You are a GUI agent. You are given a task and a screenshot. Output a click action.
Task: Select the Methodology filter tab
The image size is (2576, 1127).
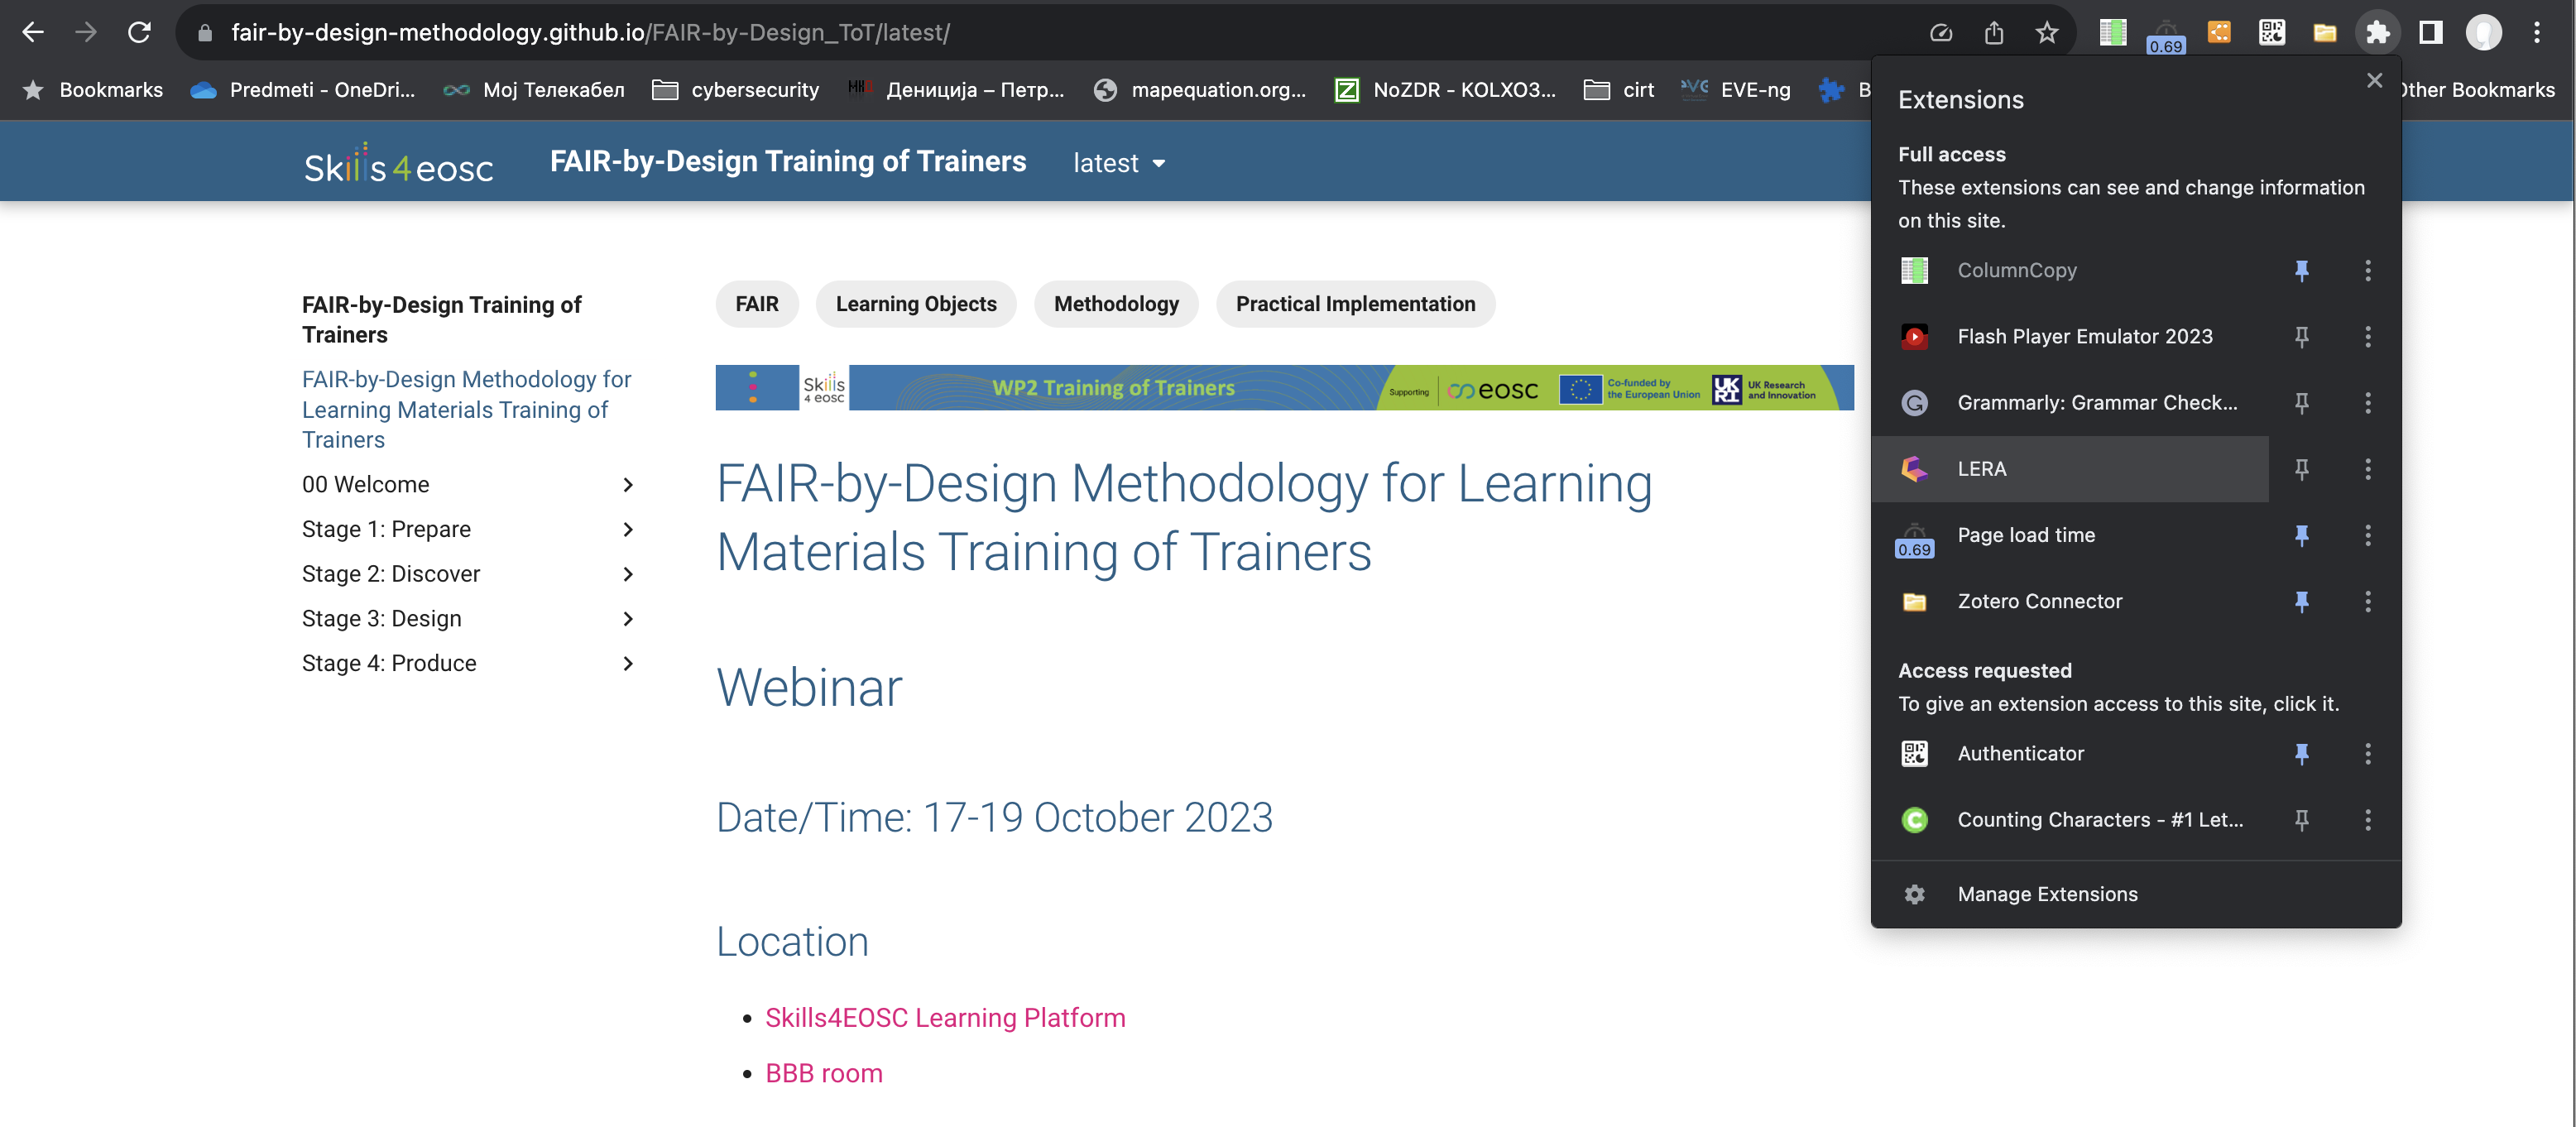[1115, 302]
